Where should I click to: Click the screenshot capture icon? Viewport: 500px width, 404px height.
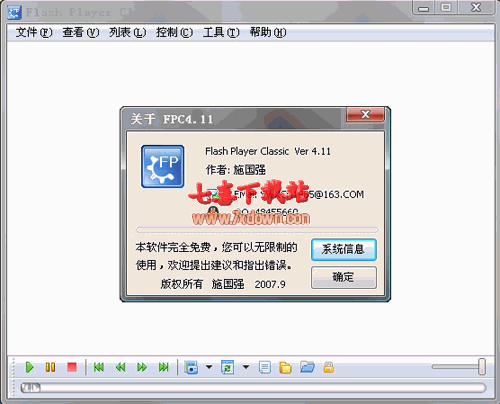point(191,367)
